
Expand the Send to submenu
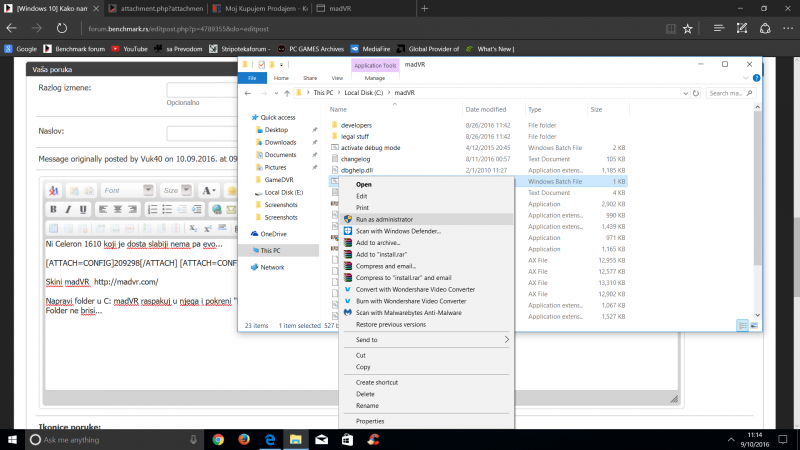point(426,340)
